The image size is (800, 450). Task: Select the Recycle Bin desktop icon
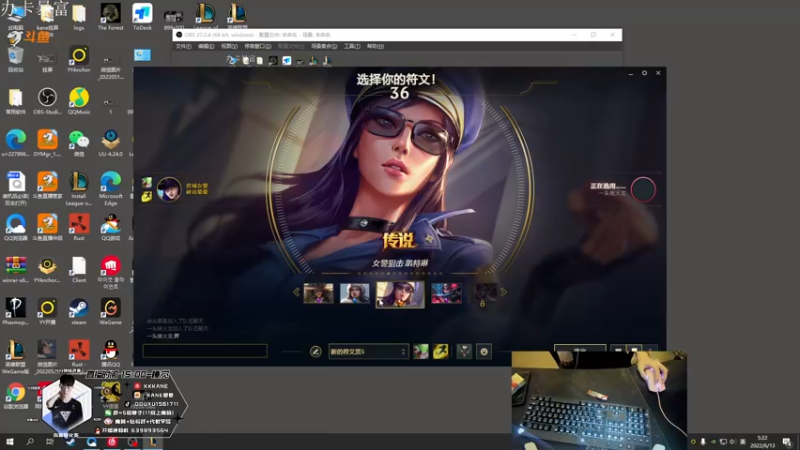pyautogui.click(x=15, y=59)
